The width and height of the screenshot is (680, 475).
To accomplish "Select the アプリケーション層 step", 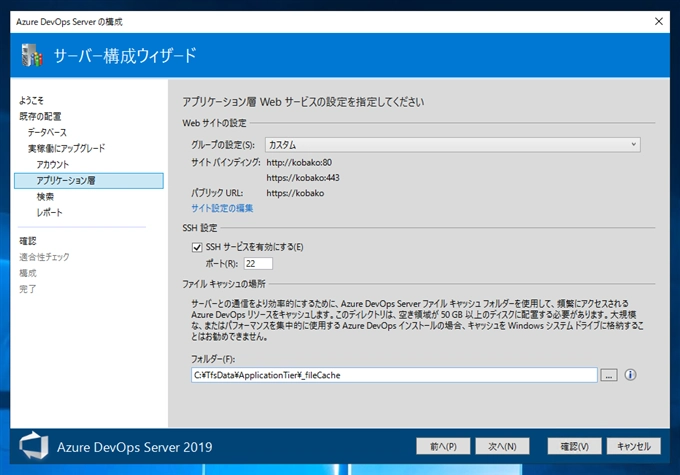I will [89, 180].
